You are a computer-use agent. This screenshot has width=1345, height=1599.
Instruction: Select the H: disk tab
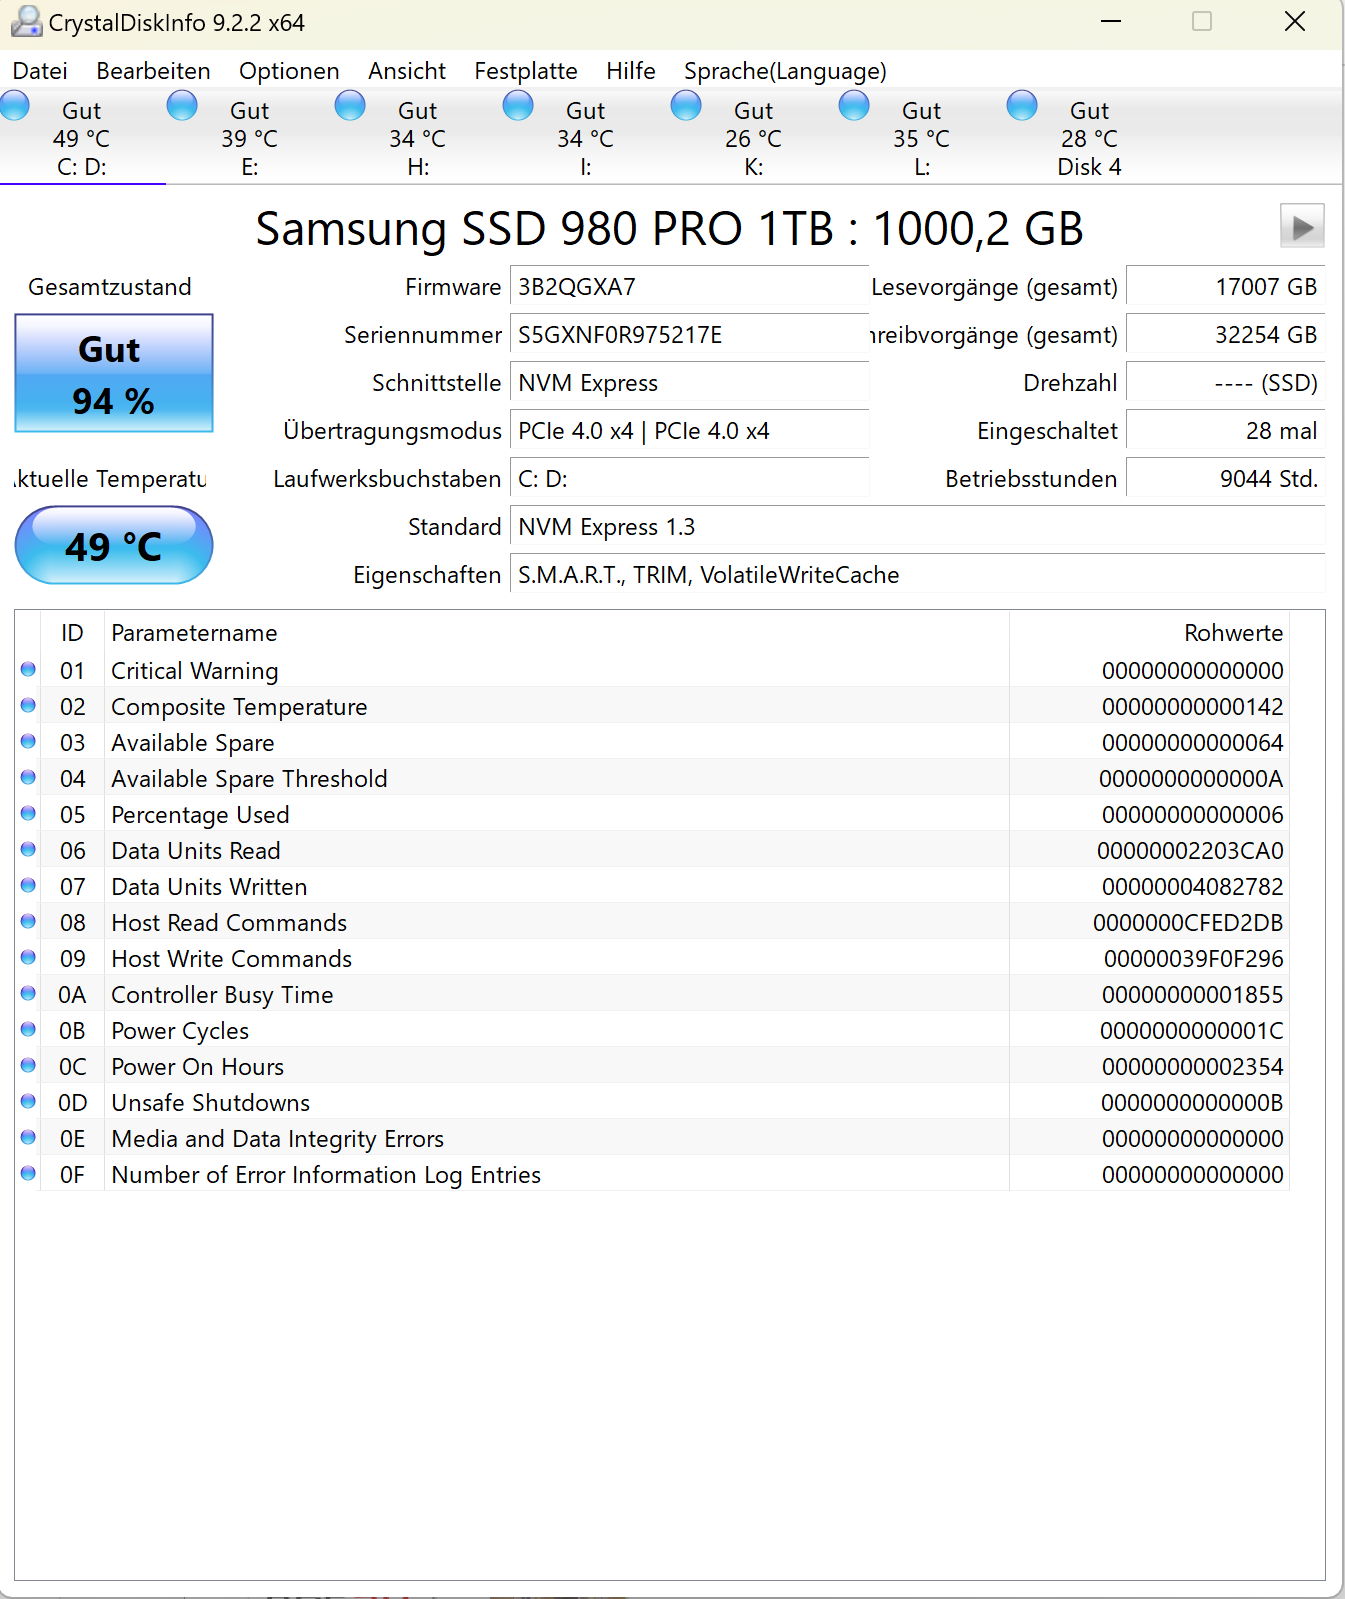(418, 138)
